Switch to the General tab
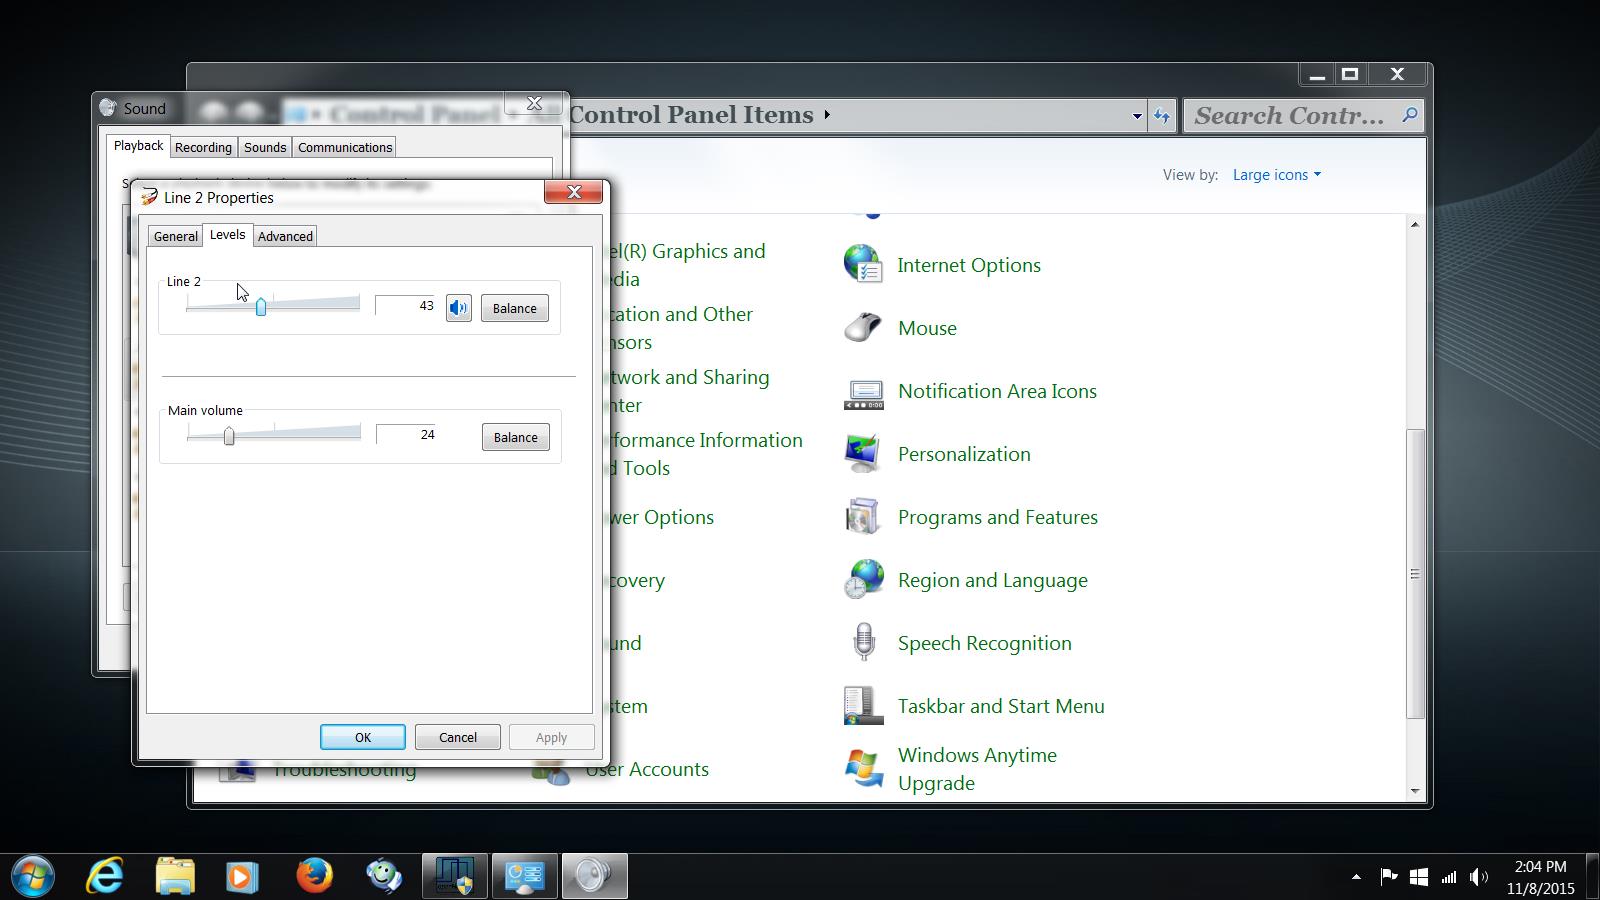The height and width of the screenshot is (900, 1600). click(x=175, y=236)
